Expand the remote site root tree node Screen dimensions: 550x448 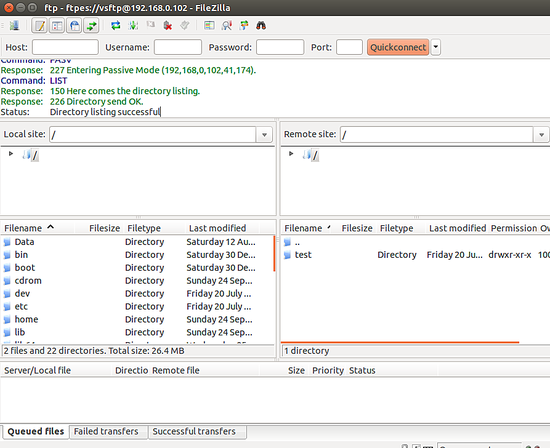tap(291, 154)
